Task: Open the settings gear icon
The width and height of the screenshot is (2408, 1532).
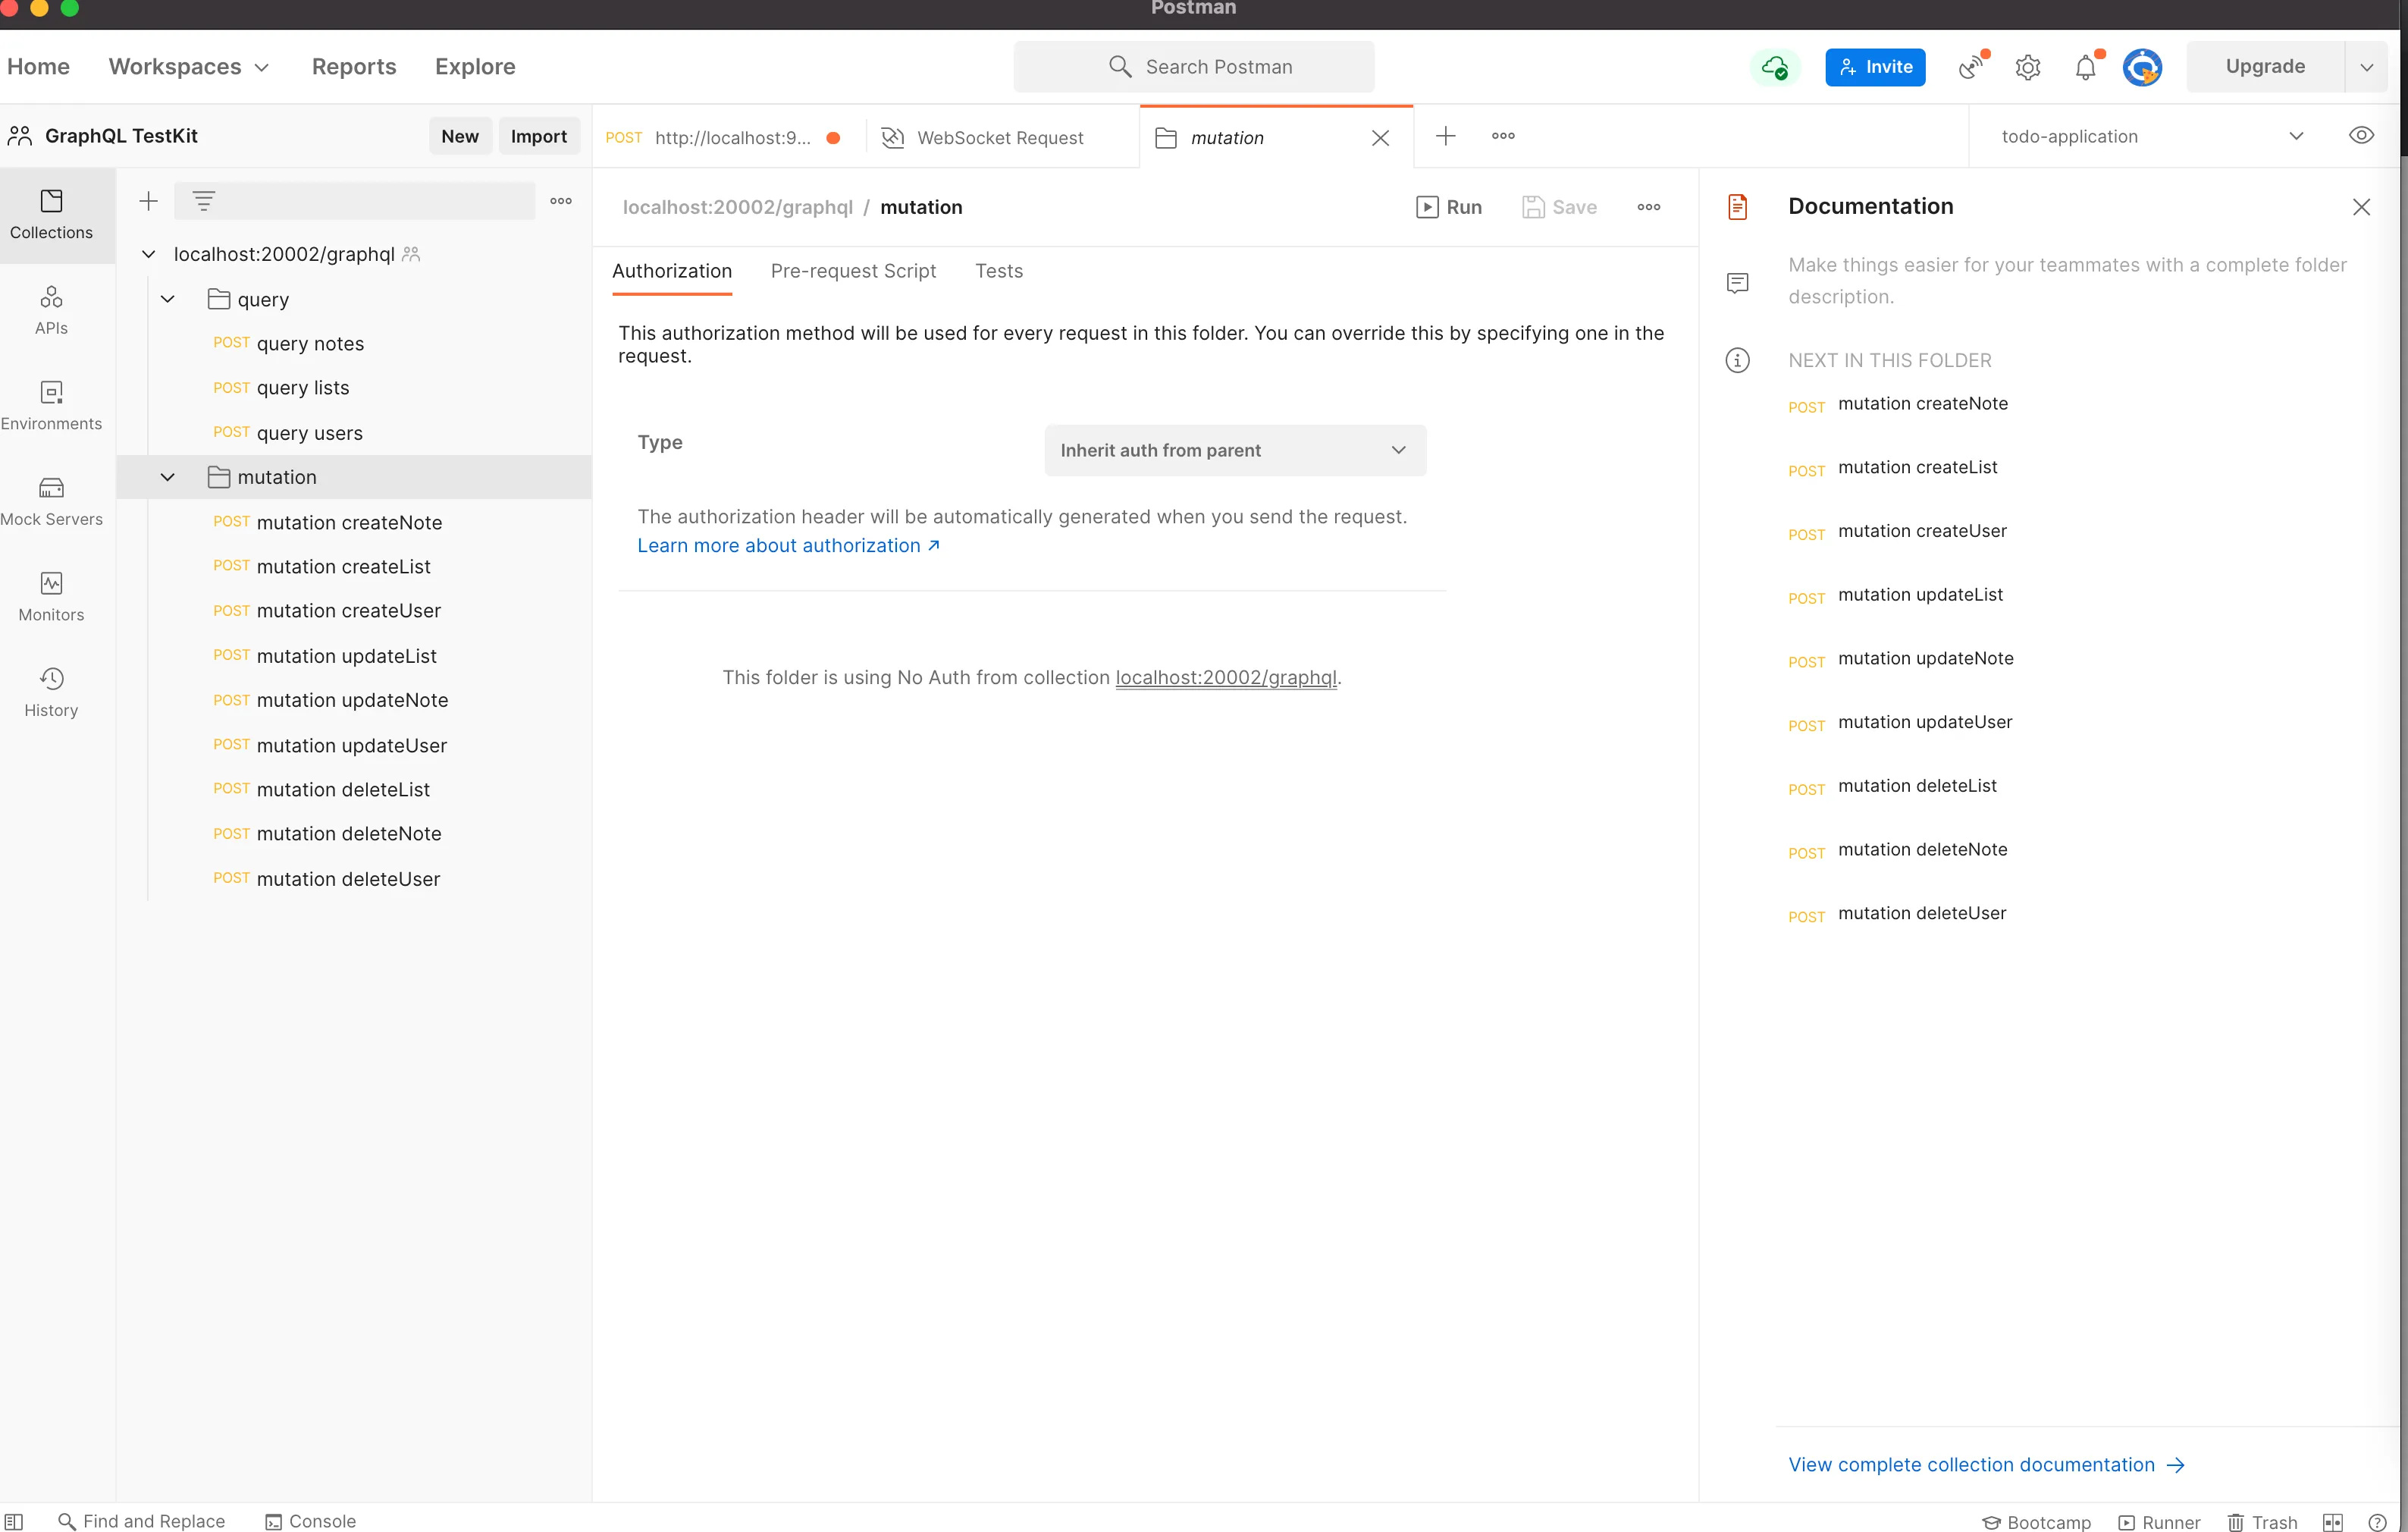Action: click(x=2028, y=67)
